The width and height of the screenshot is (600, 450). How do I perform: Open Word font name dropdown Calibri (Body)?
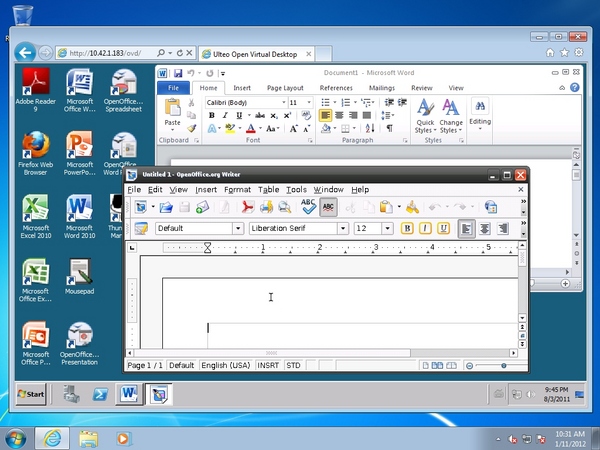(284, 103)
